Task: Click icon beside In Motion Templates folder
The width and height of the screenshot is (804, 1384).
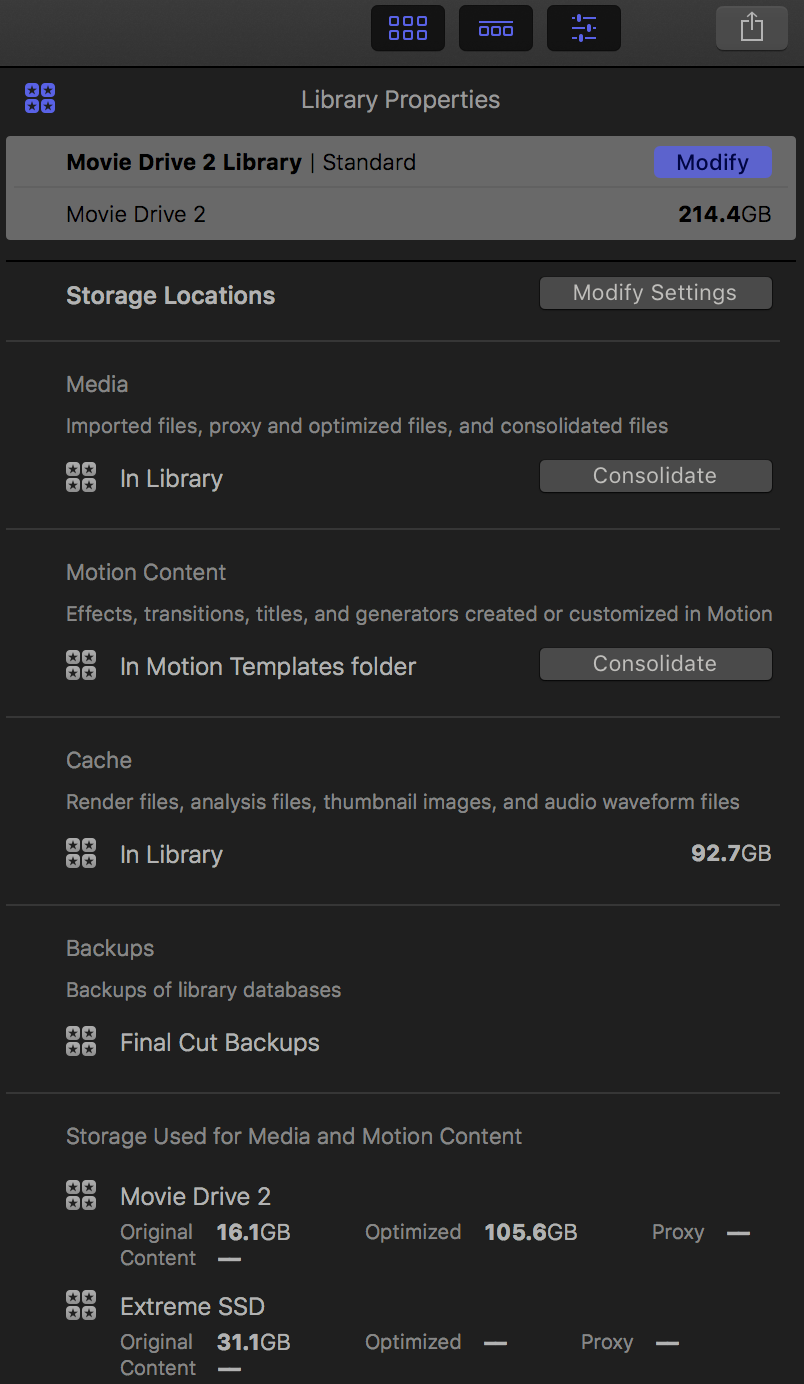Action: click(81, 666)
